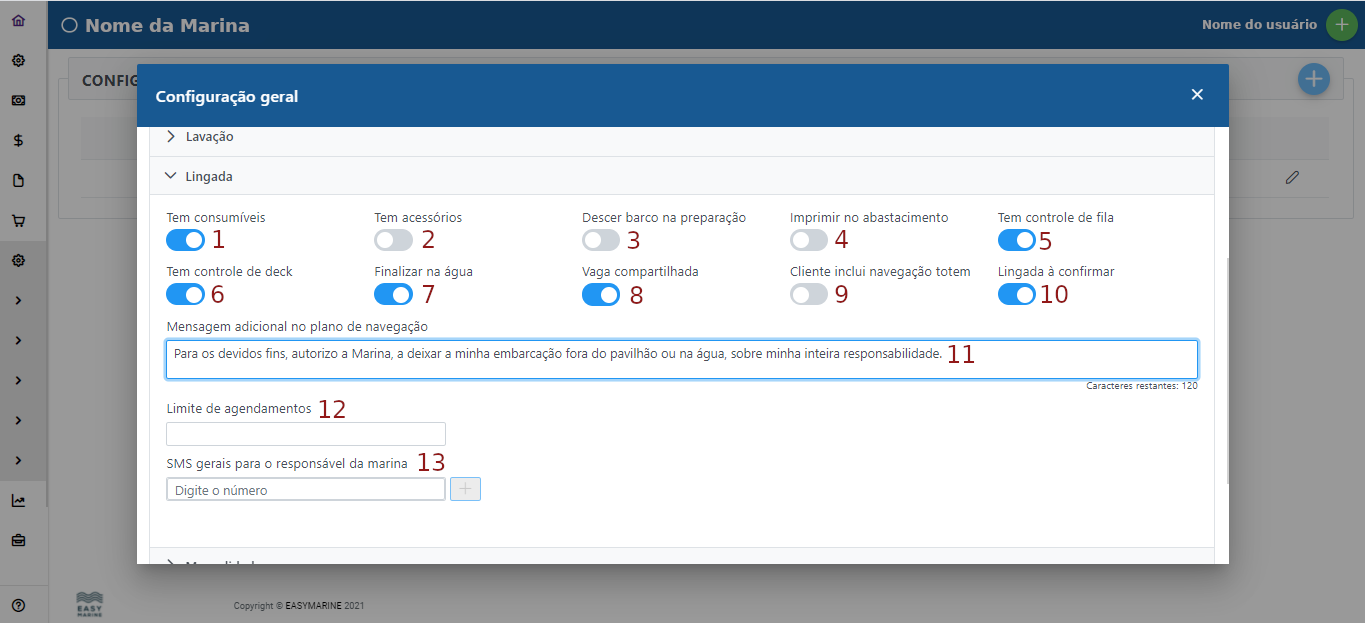This screenshot has width=1365, height=623.
Task: Click the plus button next to SMS field
Action: tap(464, 489)
